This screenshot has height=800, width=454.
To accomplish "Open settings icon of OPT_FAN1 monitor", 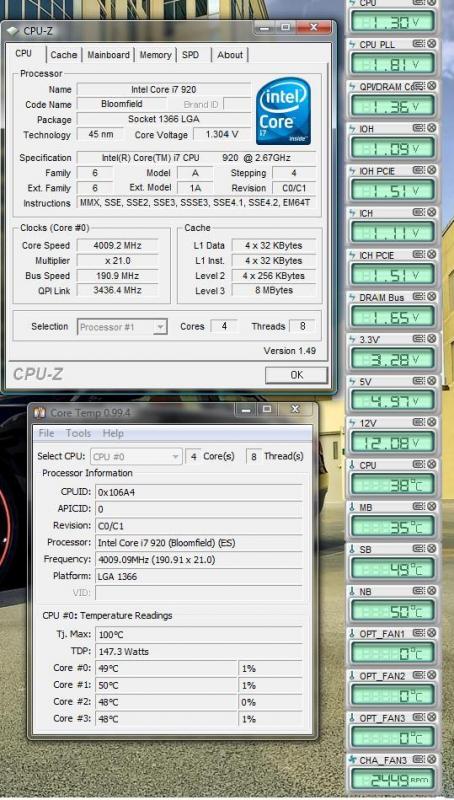I will coord(419,633).
